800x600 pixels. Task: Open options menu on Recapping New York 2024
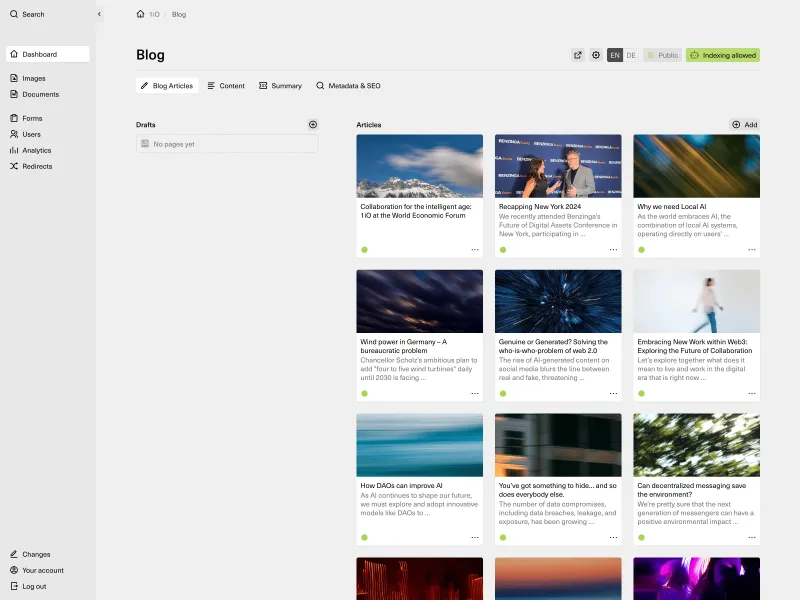pyautogui.click(x=613, y=252)
